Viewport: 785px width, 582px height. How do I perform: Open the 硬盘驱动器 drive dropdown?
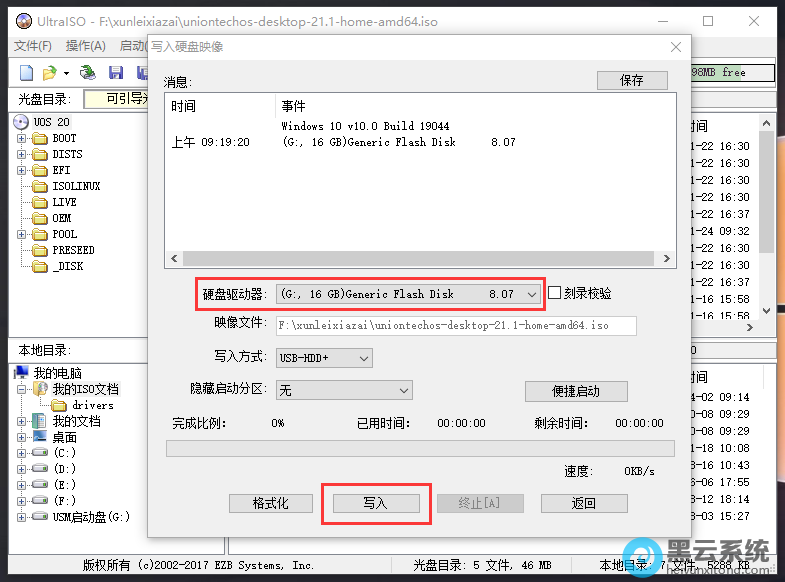click(x=531, y=294)
